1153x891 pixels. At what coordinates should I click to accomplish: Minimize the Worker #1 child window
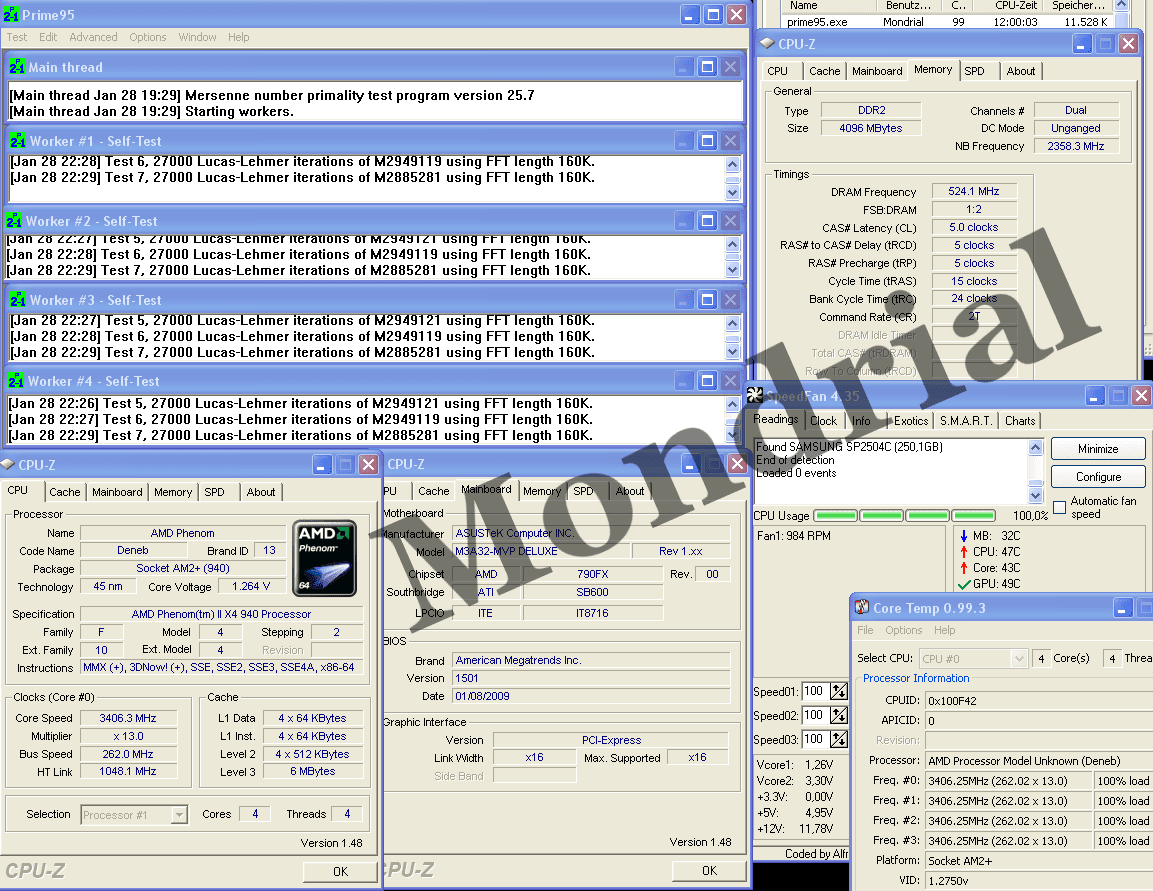[685, 140]
